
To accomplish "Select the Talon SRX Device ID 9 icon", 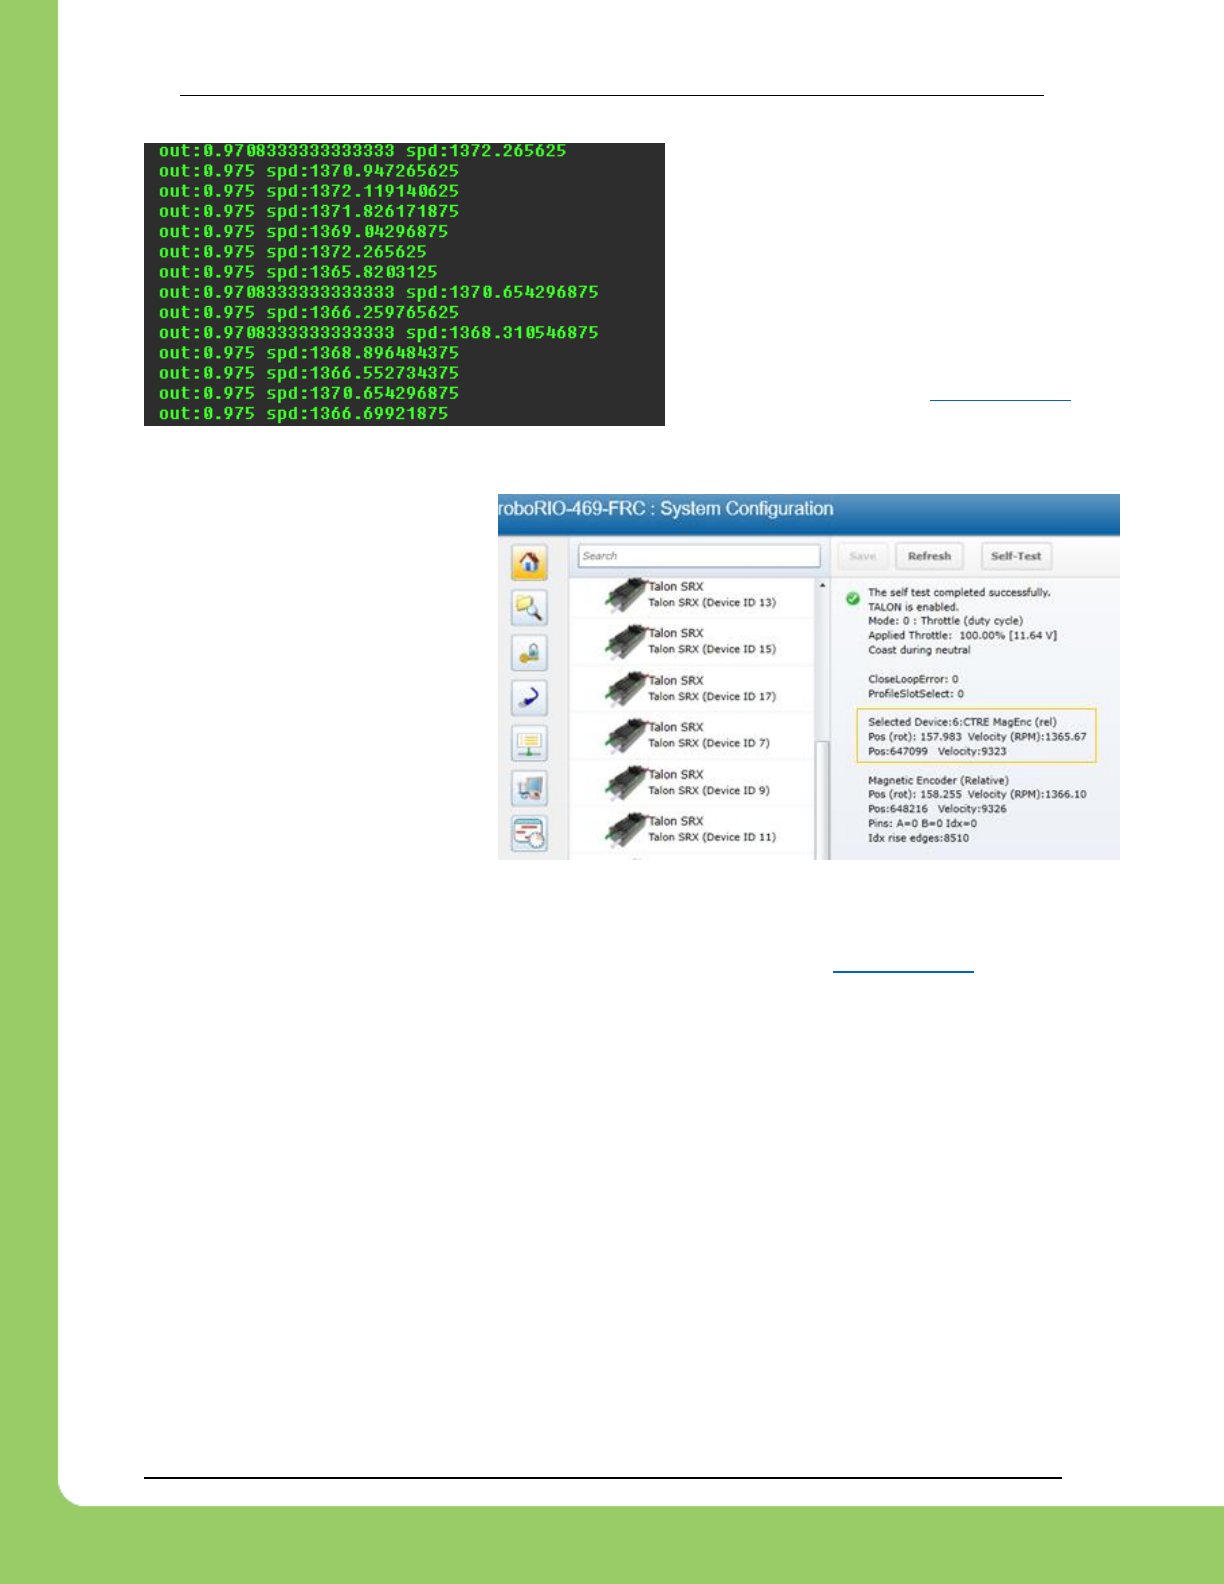I will [626, 783].
